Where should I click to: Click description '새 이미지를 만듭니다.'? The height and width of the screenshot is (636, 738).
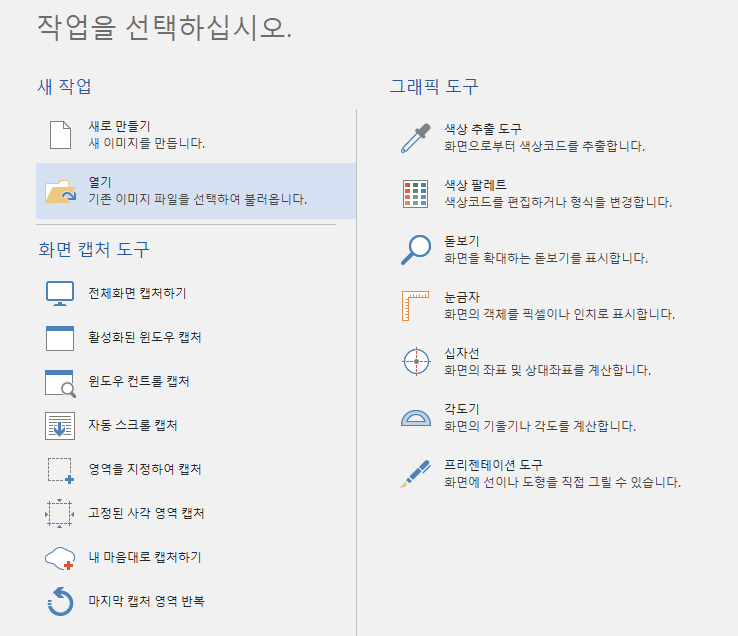coord(147,143)
